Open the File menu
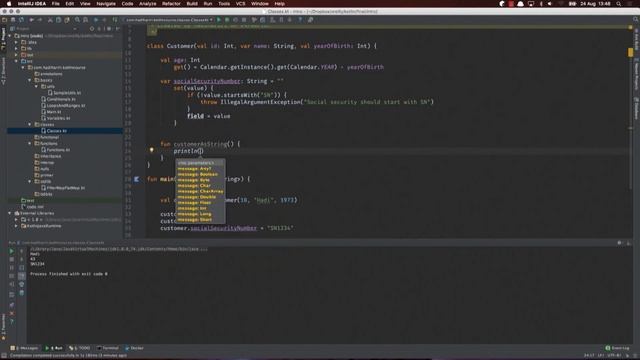The width and height of the screenshot is (640, 360). point(56,4)
